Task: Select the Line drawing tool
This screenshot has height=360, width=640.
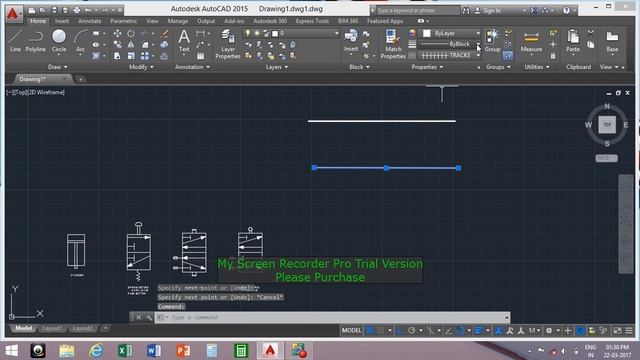Action: (15, 40)
